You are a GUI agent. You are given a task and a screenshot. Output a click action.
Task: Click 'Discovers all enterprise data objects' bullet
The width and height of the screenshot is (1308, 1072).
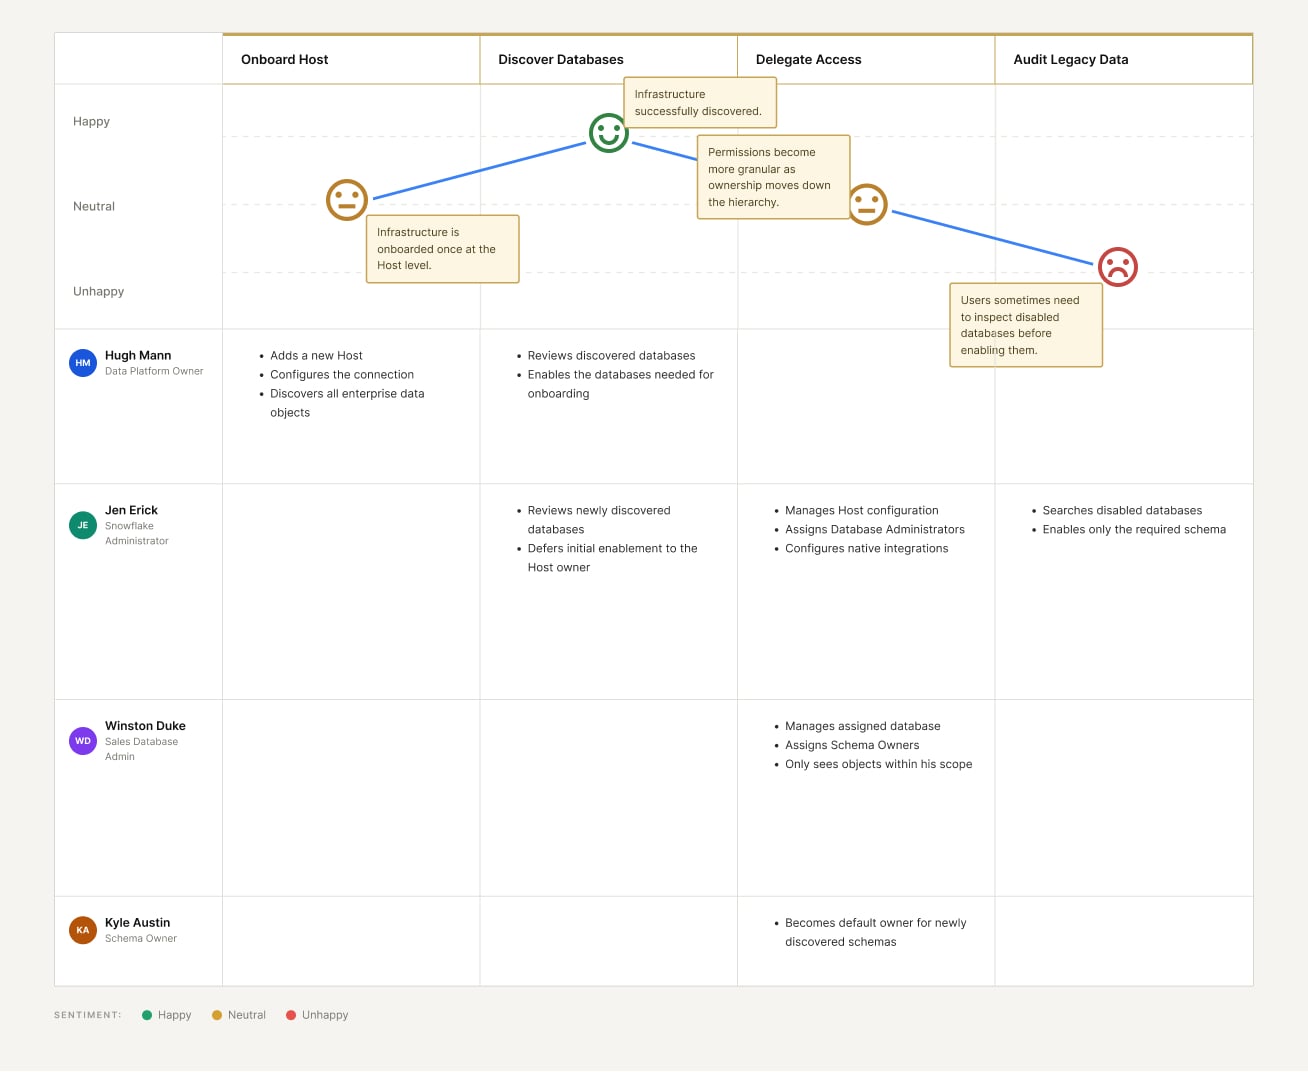347,403
